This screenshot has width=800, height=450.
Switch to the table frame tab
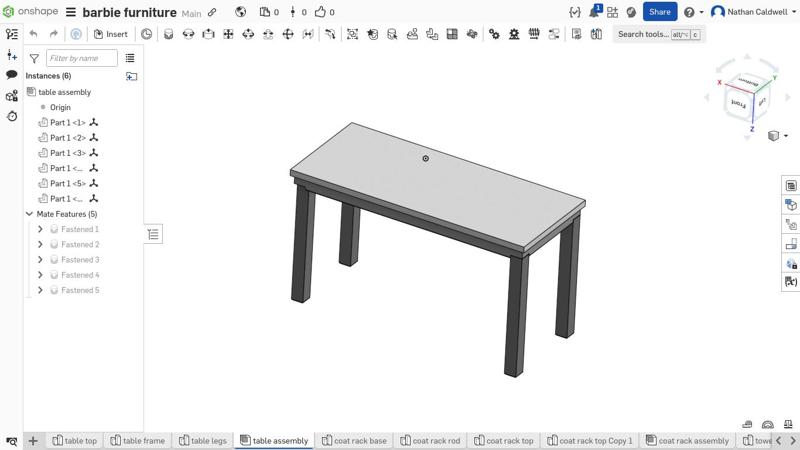[x=138, y=440]
